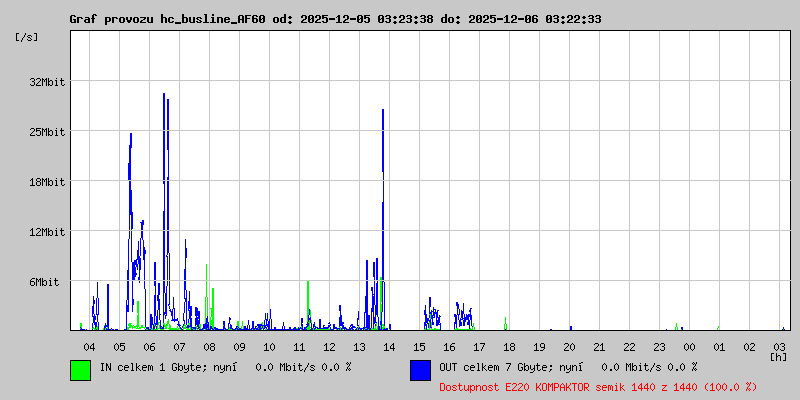
Task: Click the hour 06 x-axis label
Action: click(149, 347)
